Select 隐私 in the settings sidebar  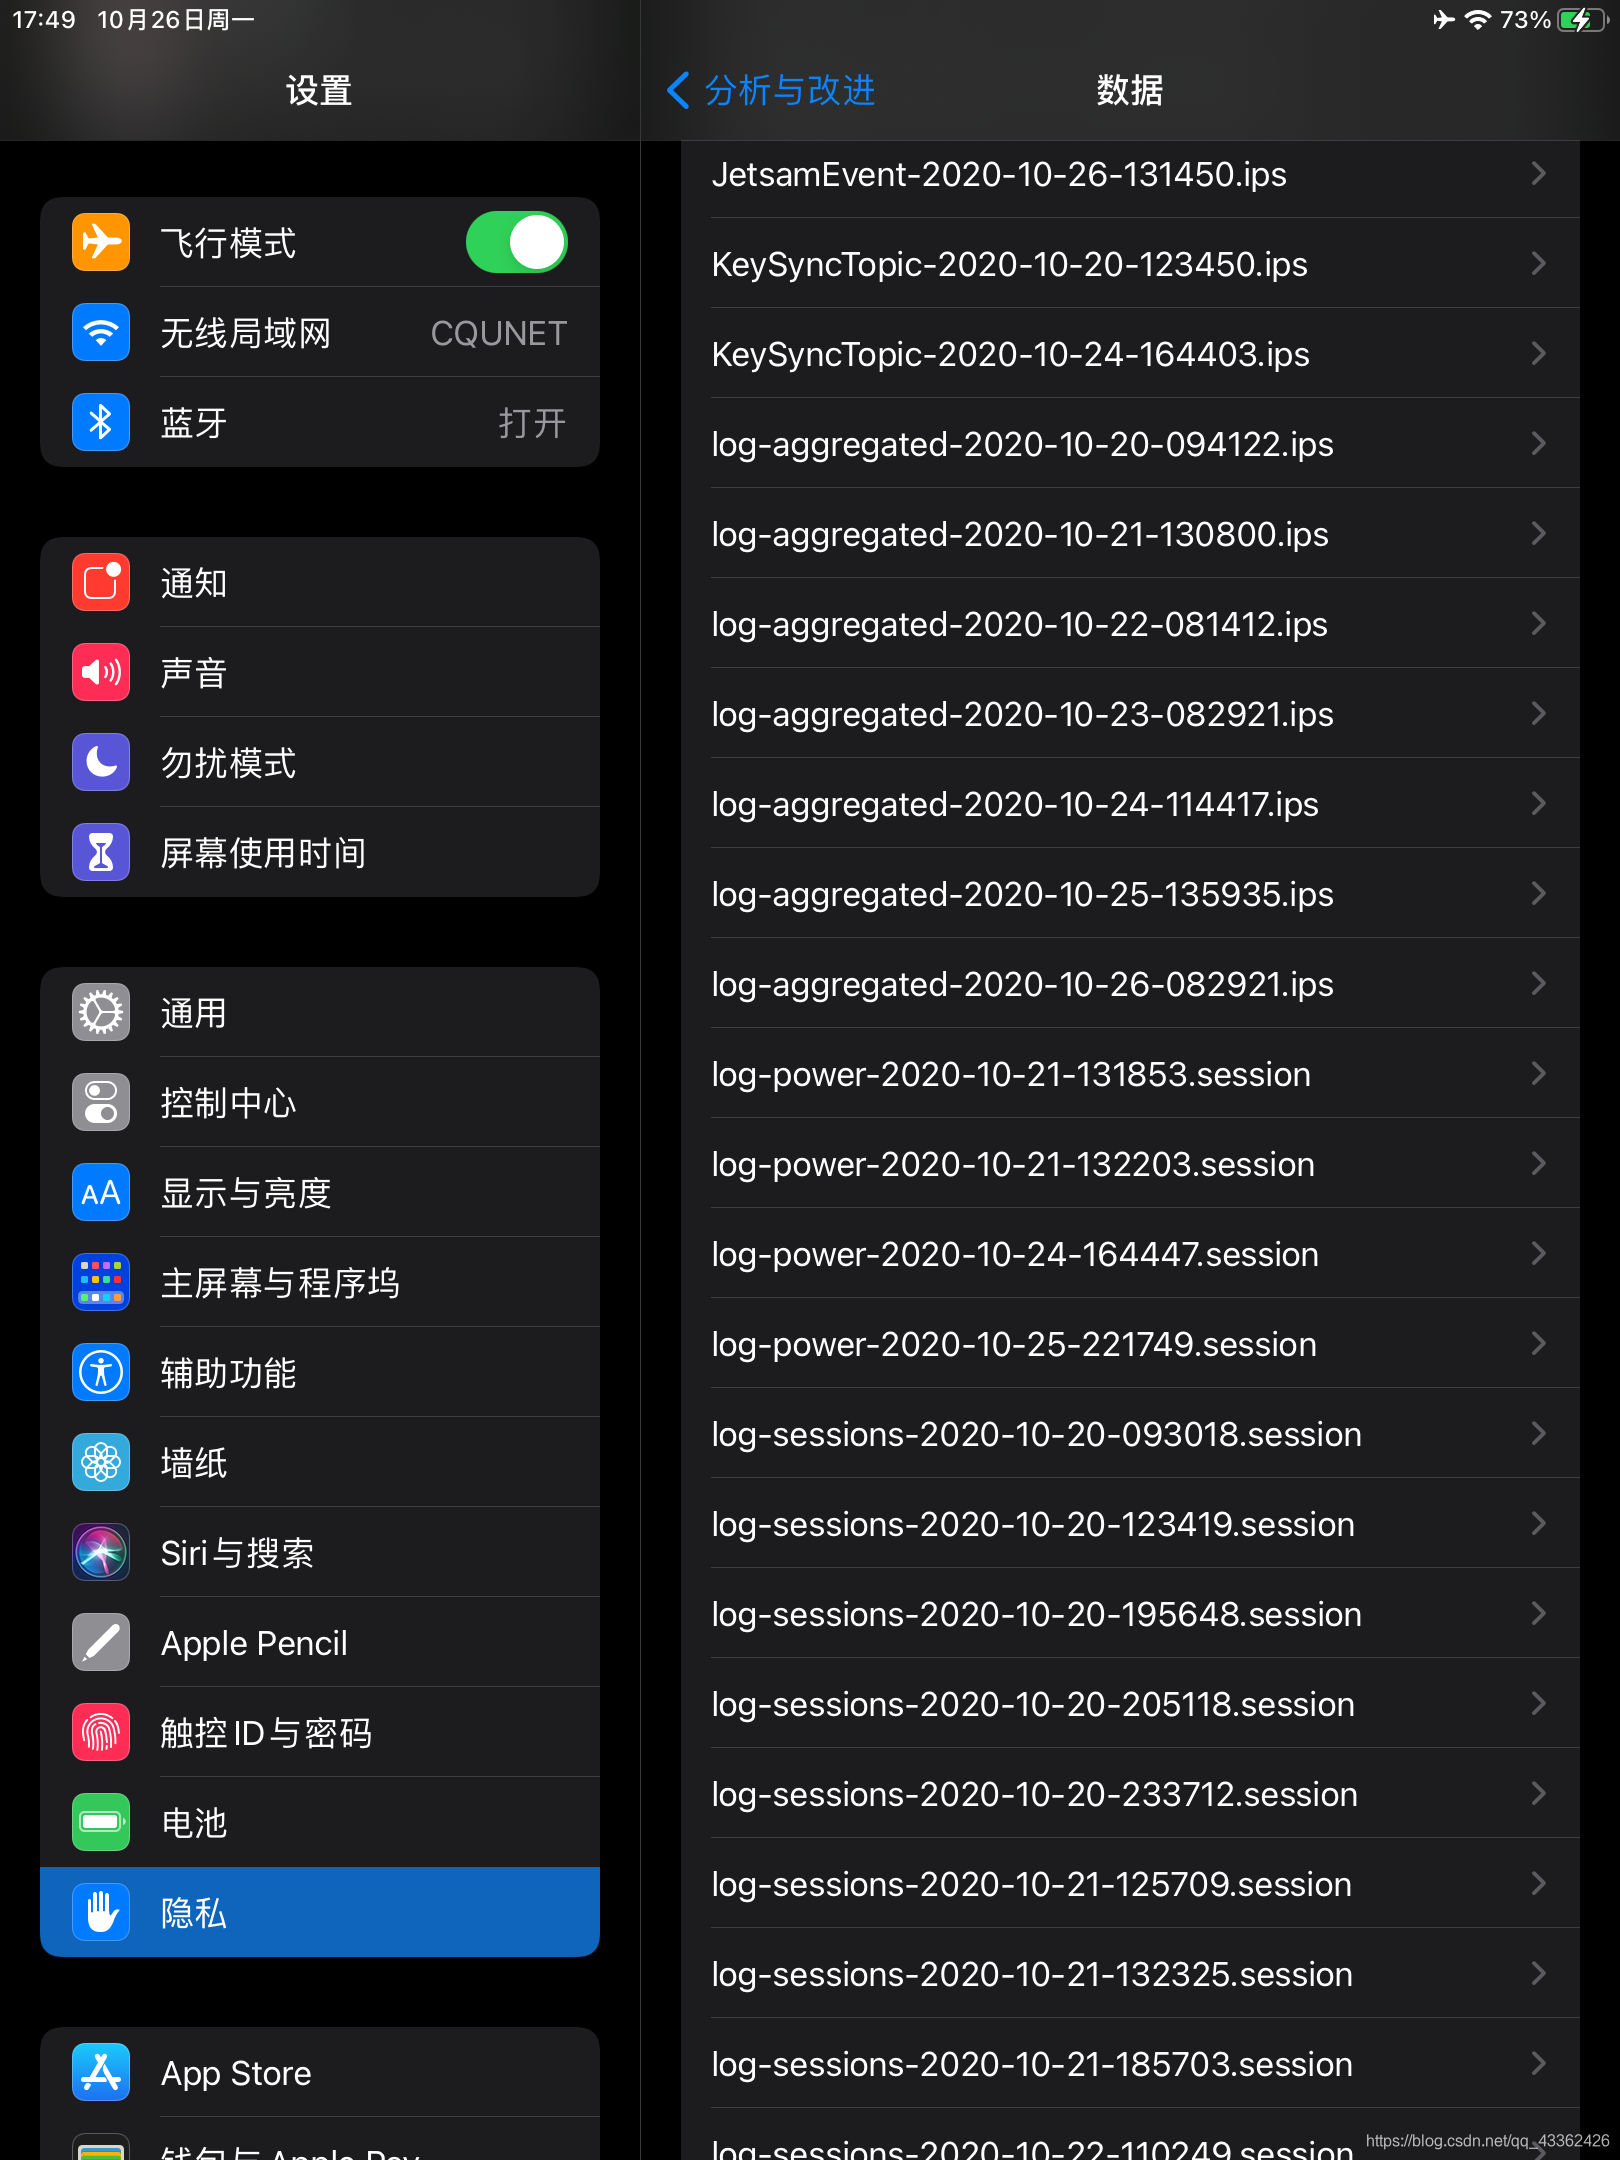click(x=320, y=1912)
